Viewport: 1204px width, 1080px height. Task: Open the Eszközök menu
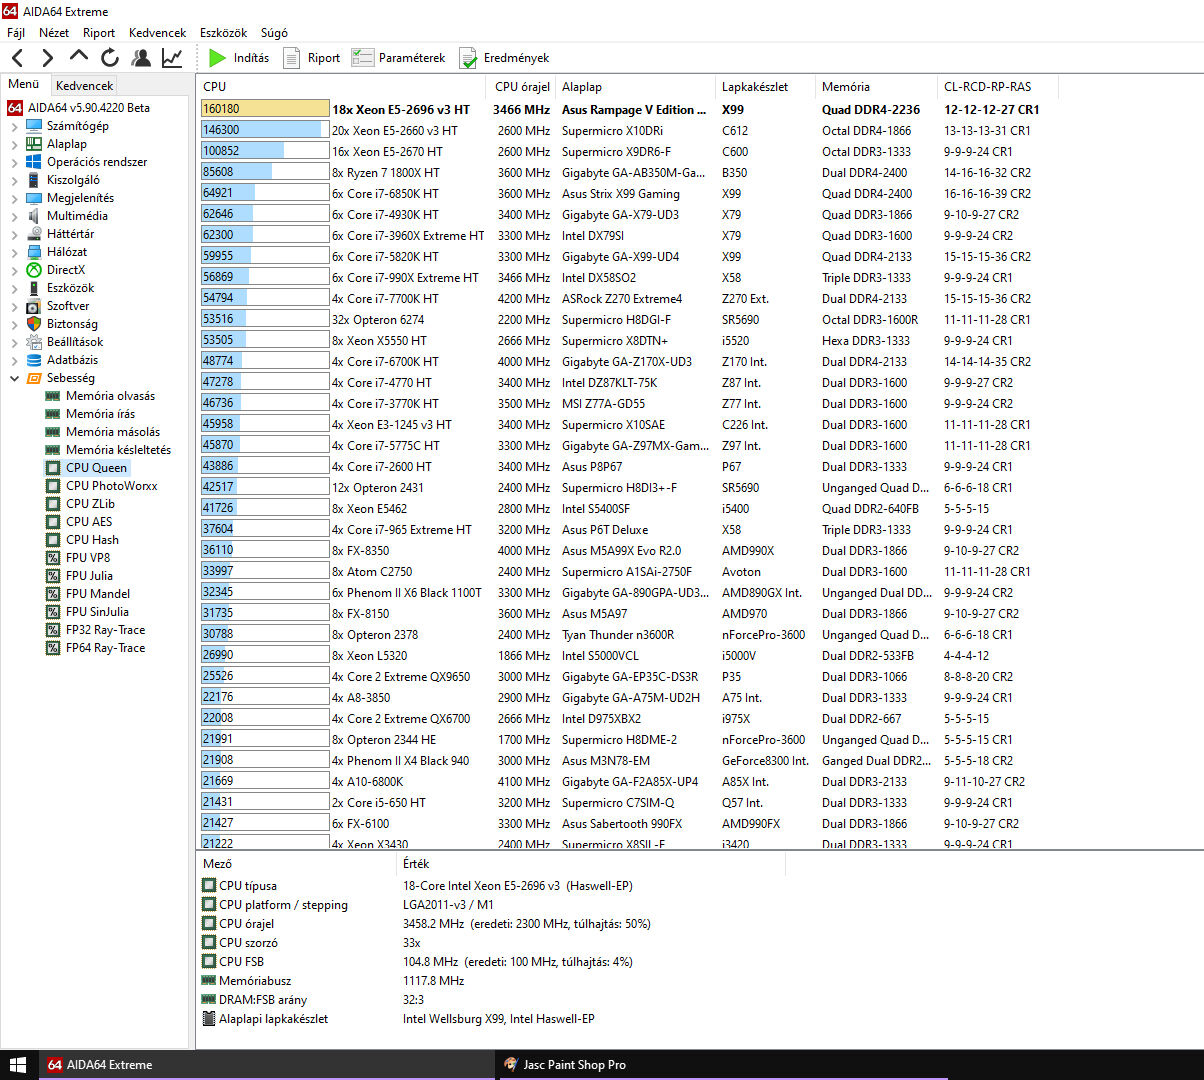[x=223, y=33]
